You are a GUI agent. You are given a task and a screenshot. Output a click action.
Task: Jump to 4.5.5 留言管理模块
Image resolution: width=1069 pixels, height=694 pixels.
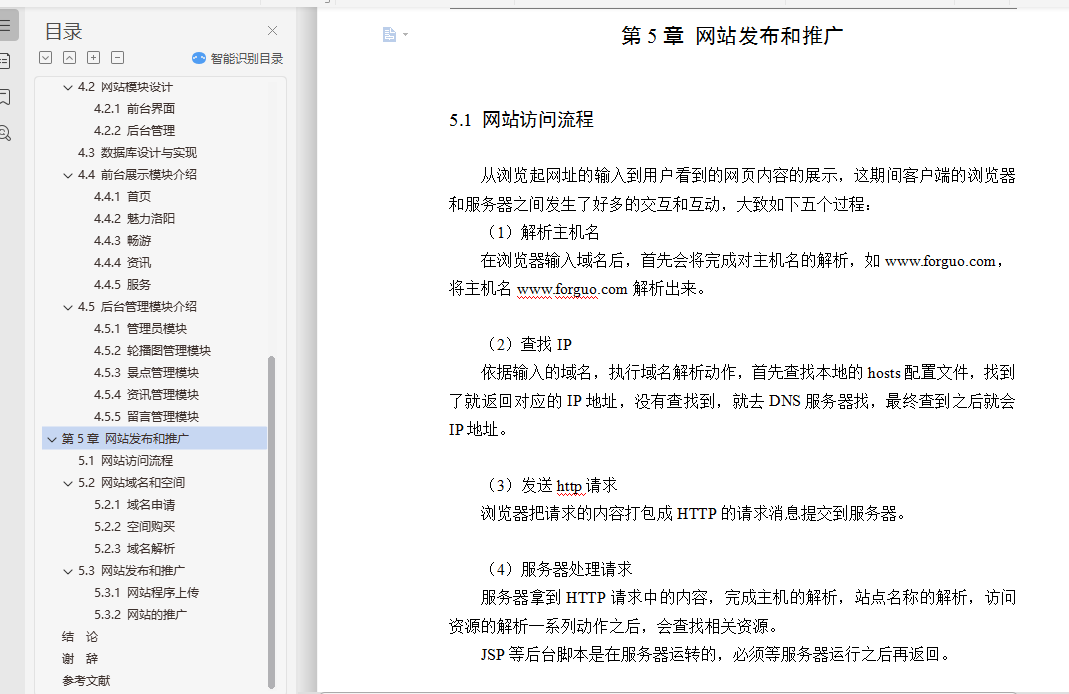pyautogui.click(x=147, y=417)
